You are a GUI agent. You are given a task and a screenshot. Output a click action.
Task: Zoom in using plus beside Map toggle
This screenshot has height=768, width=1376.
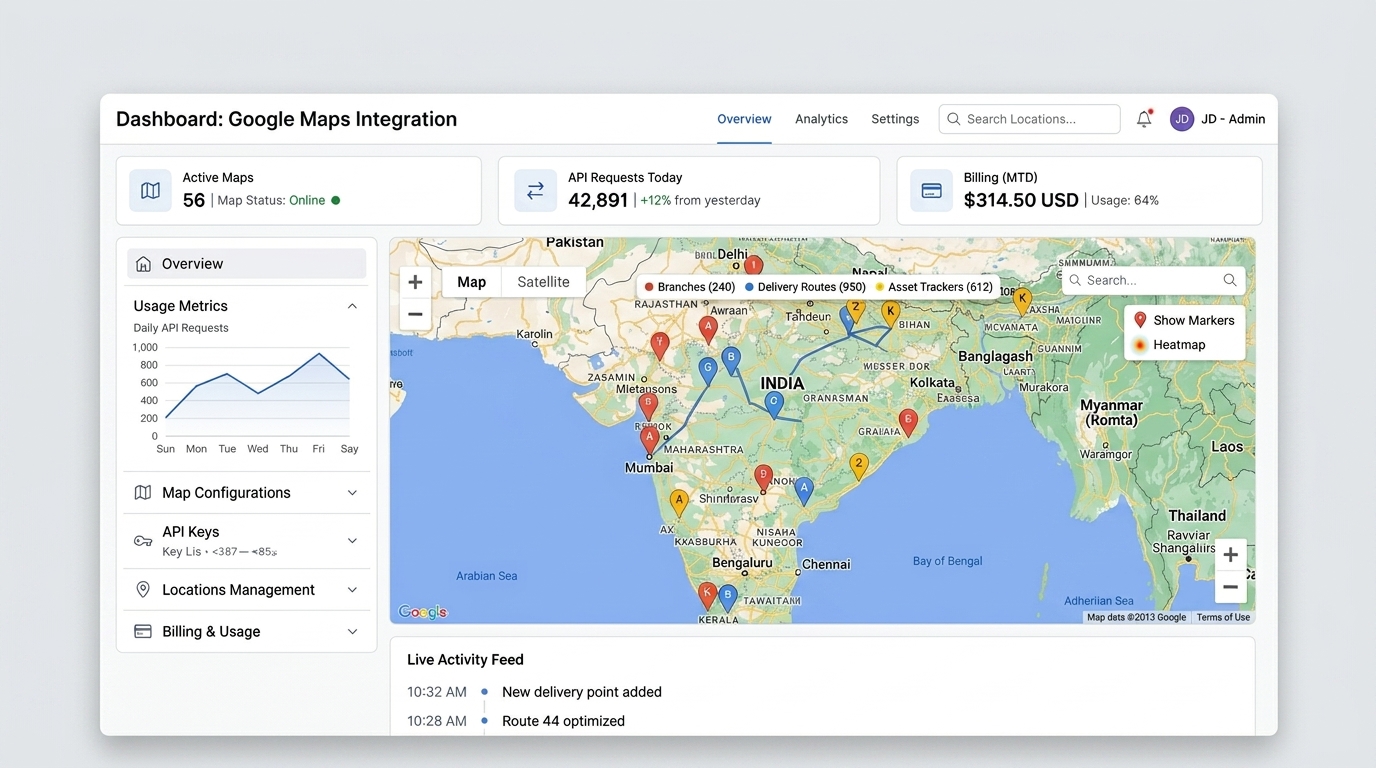pyautogui.click(x=415, y=282)
